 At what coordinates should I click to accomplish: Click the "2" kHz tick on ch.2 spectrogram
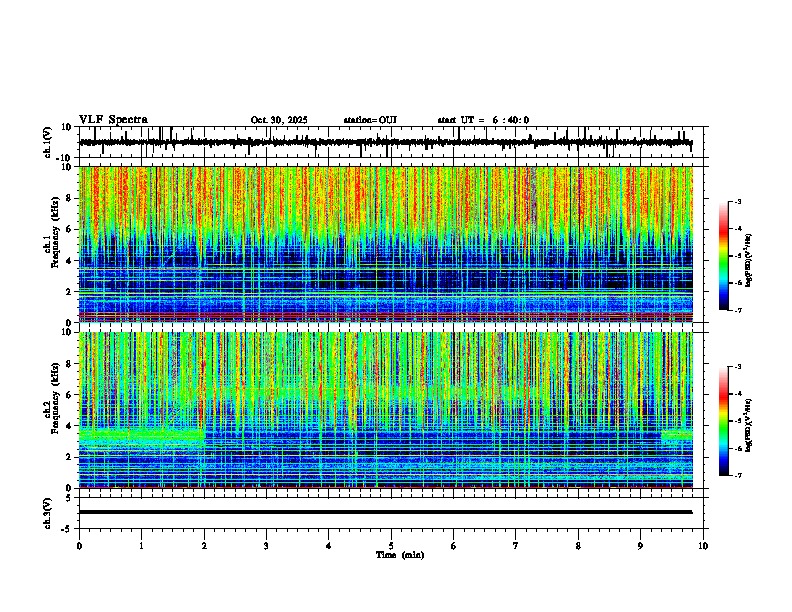coord(69,457)
